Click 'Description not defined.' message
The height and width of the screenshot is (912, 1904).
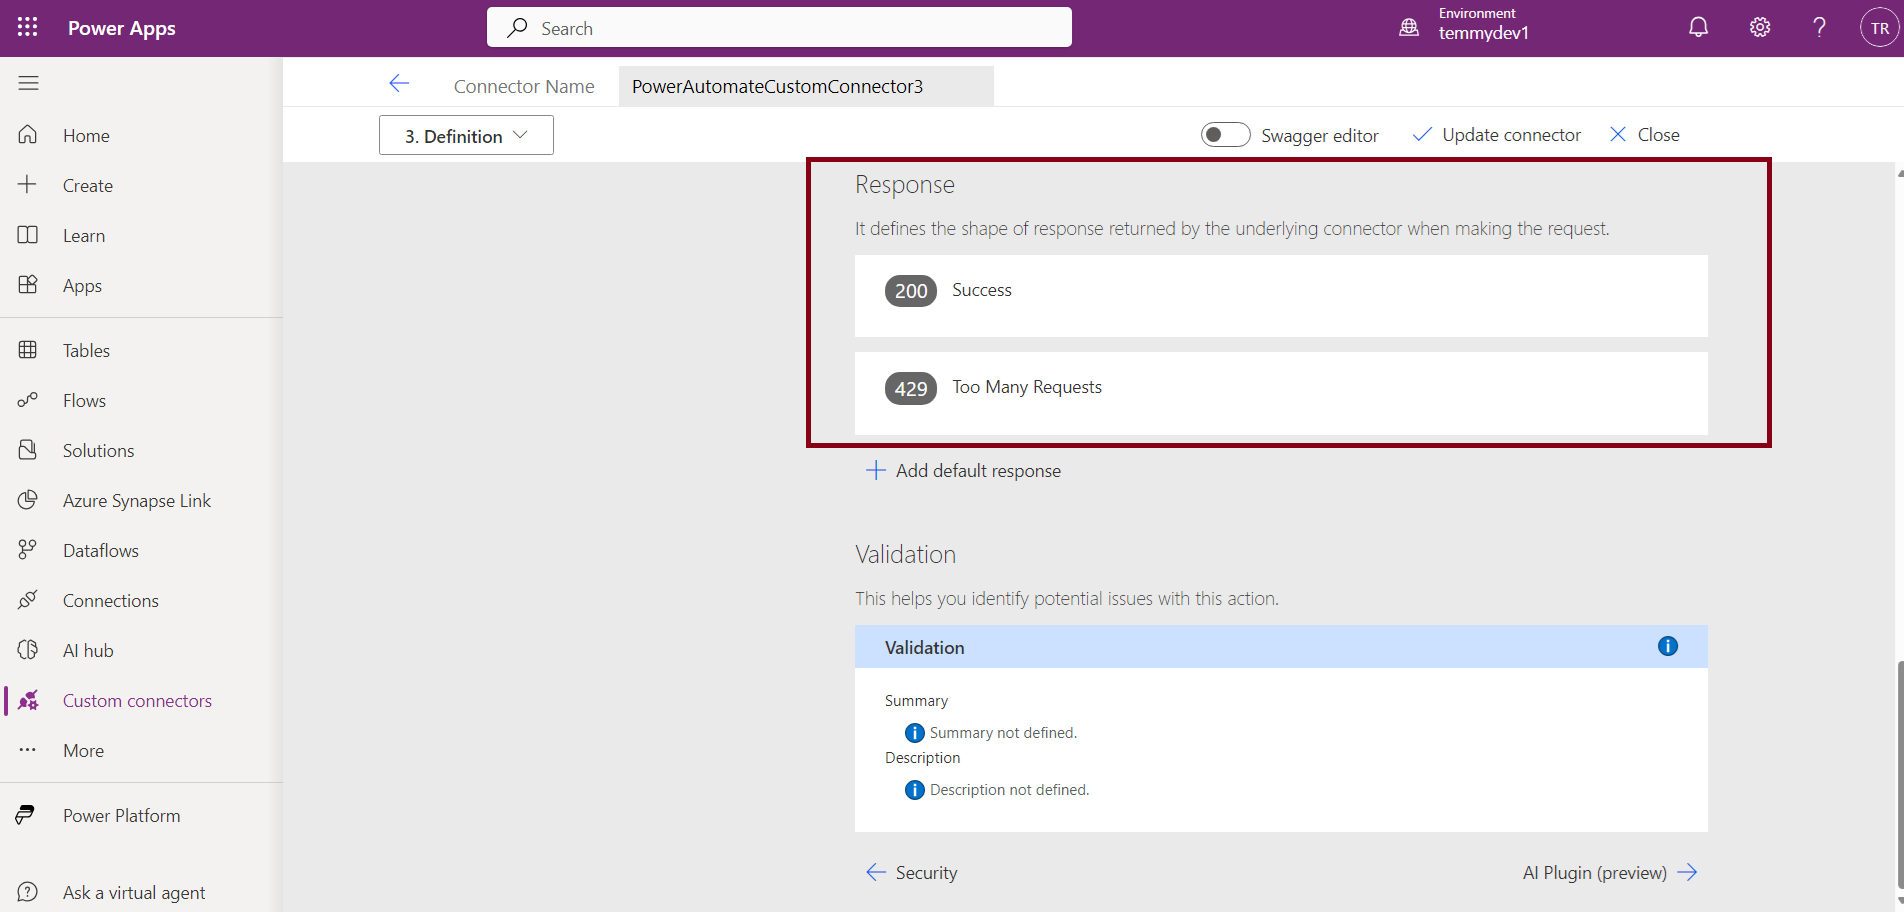[1009, 790]
